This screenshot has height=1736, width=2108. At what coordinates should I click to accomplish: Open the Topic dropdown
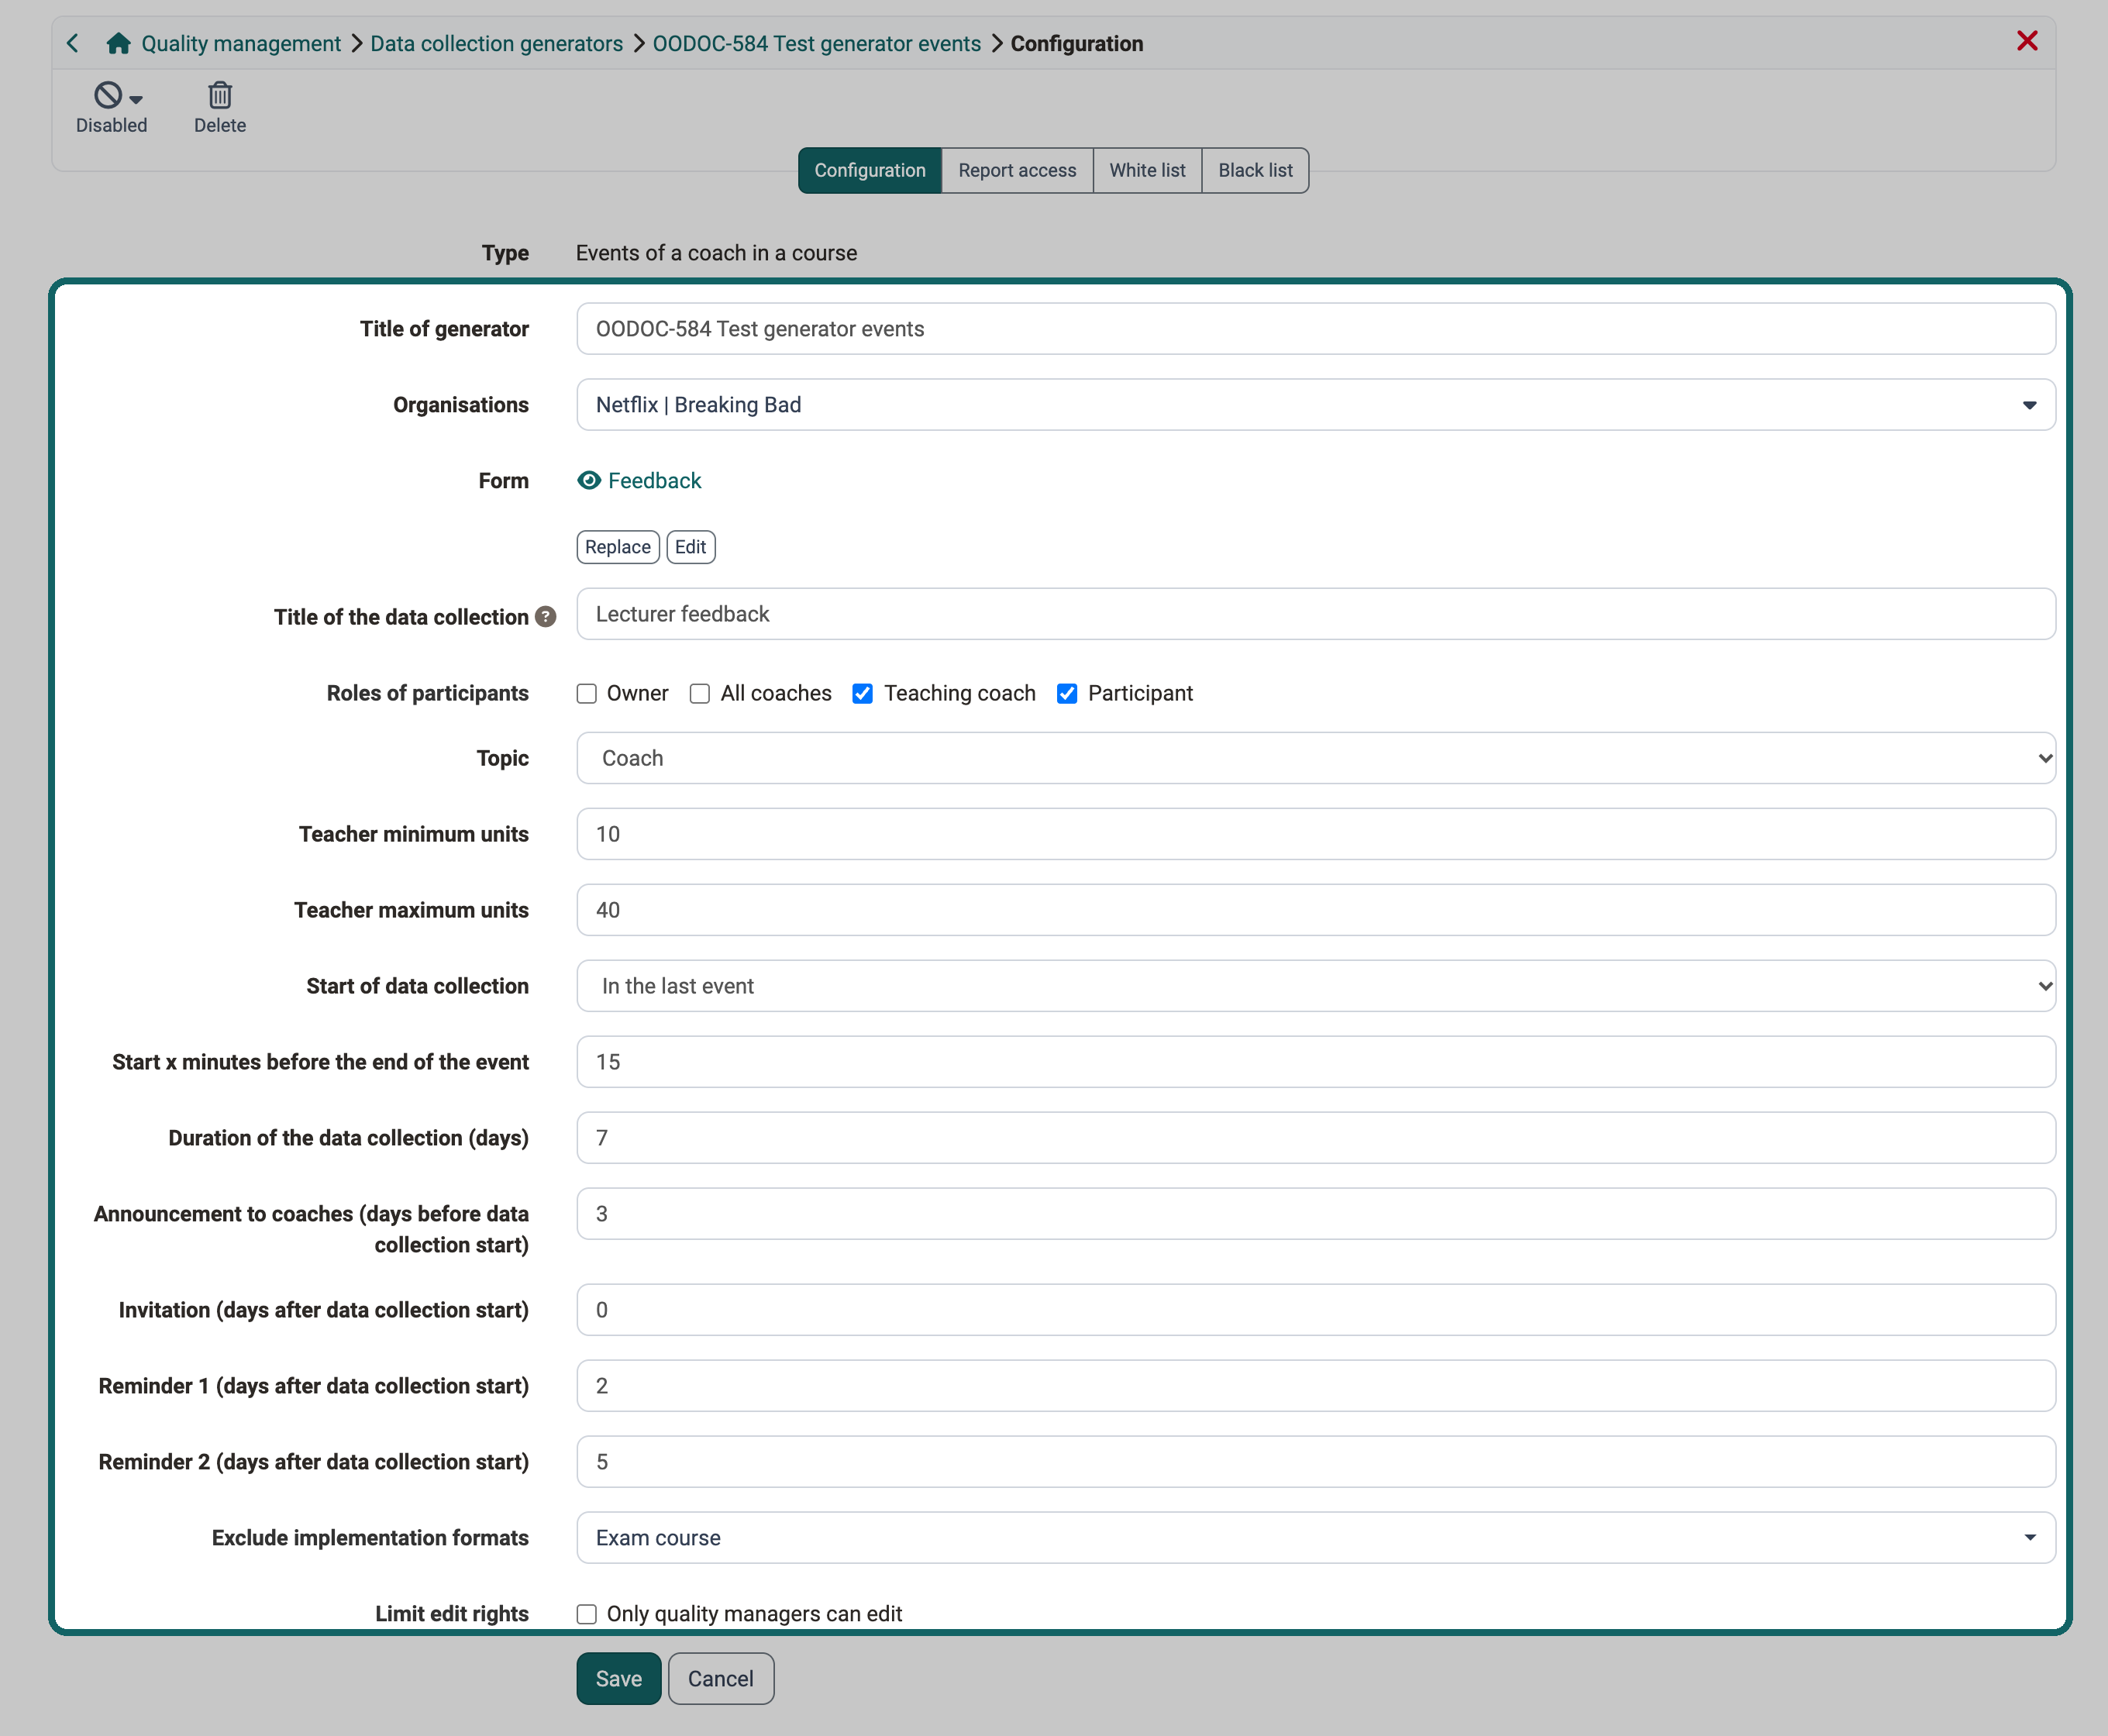[x=1316, y=758]
